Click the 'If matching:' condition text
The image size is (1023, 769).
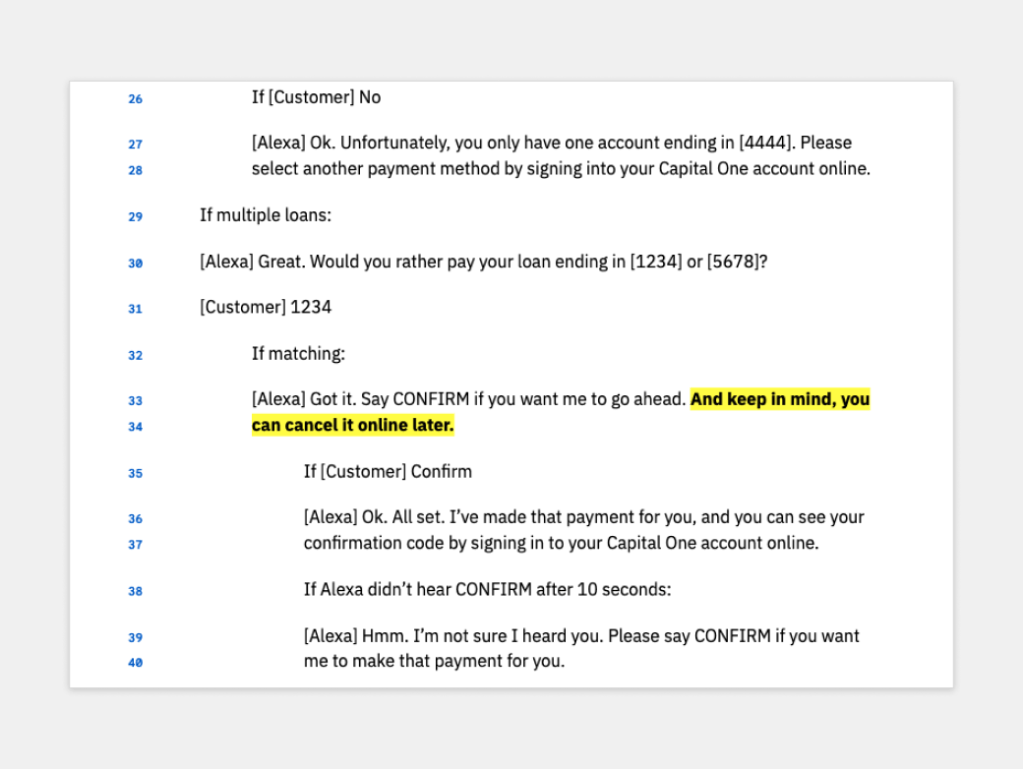pos(298,354)
